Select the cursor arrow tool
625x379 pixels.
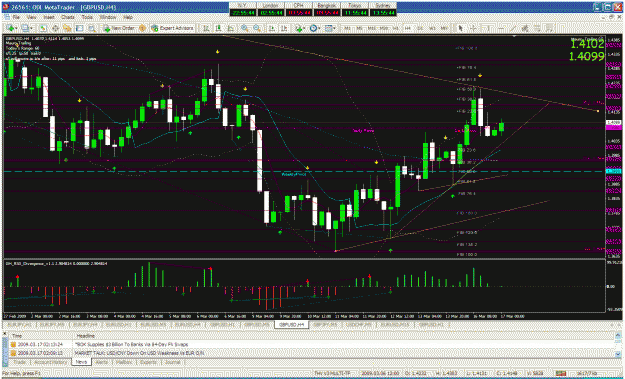pyautogui.click(x=460, y=28)
